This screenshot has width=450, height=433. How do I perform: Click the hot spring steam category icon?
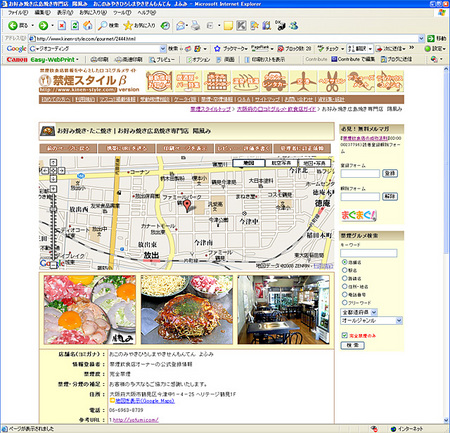tap(246, 81)
